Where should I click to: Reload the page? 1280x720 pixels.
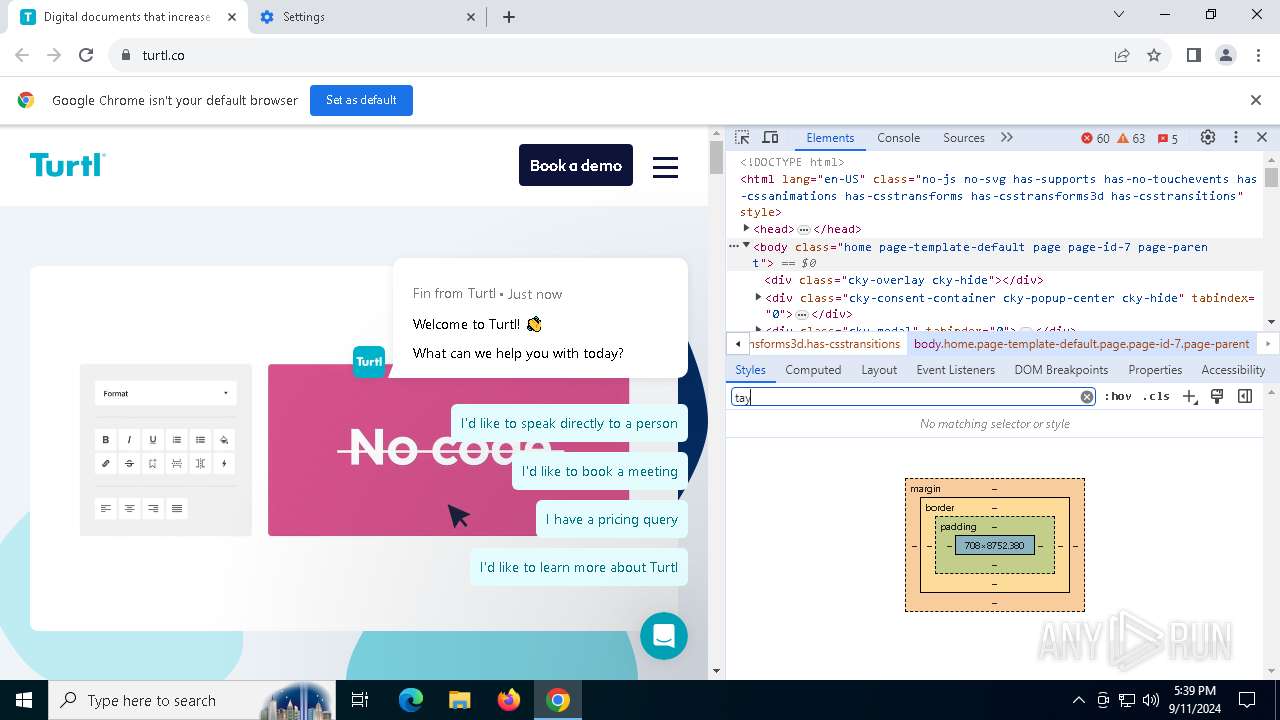tap(86, 55)
